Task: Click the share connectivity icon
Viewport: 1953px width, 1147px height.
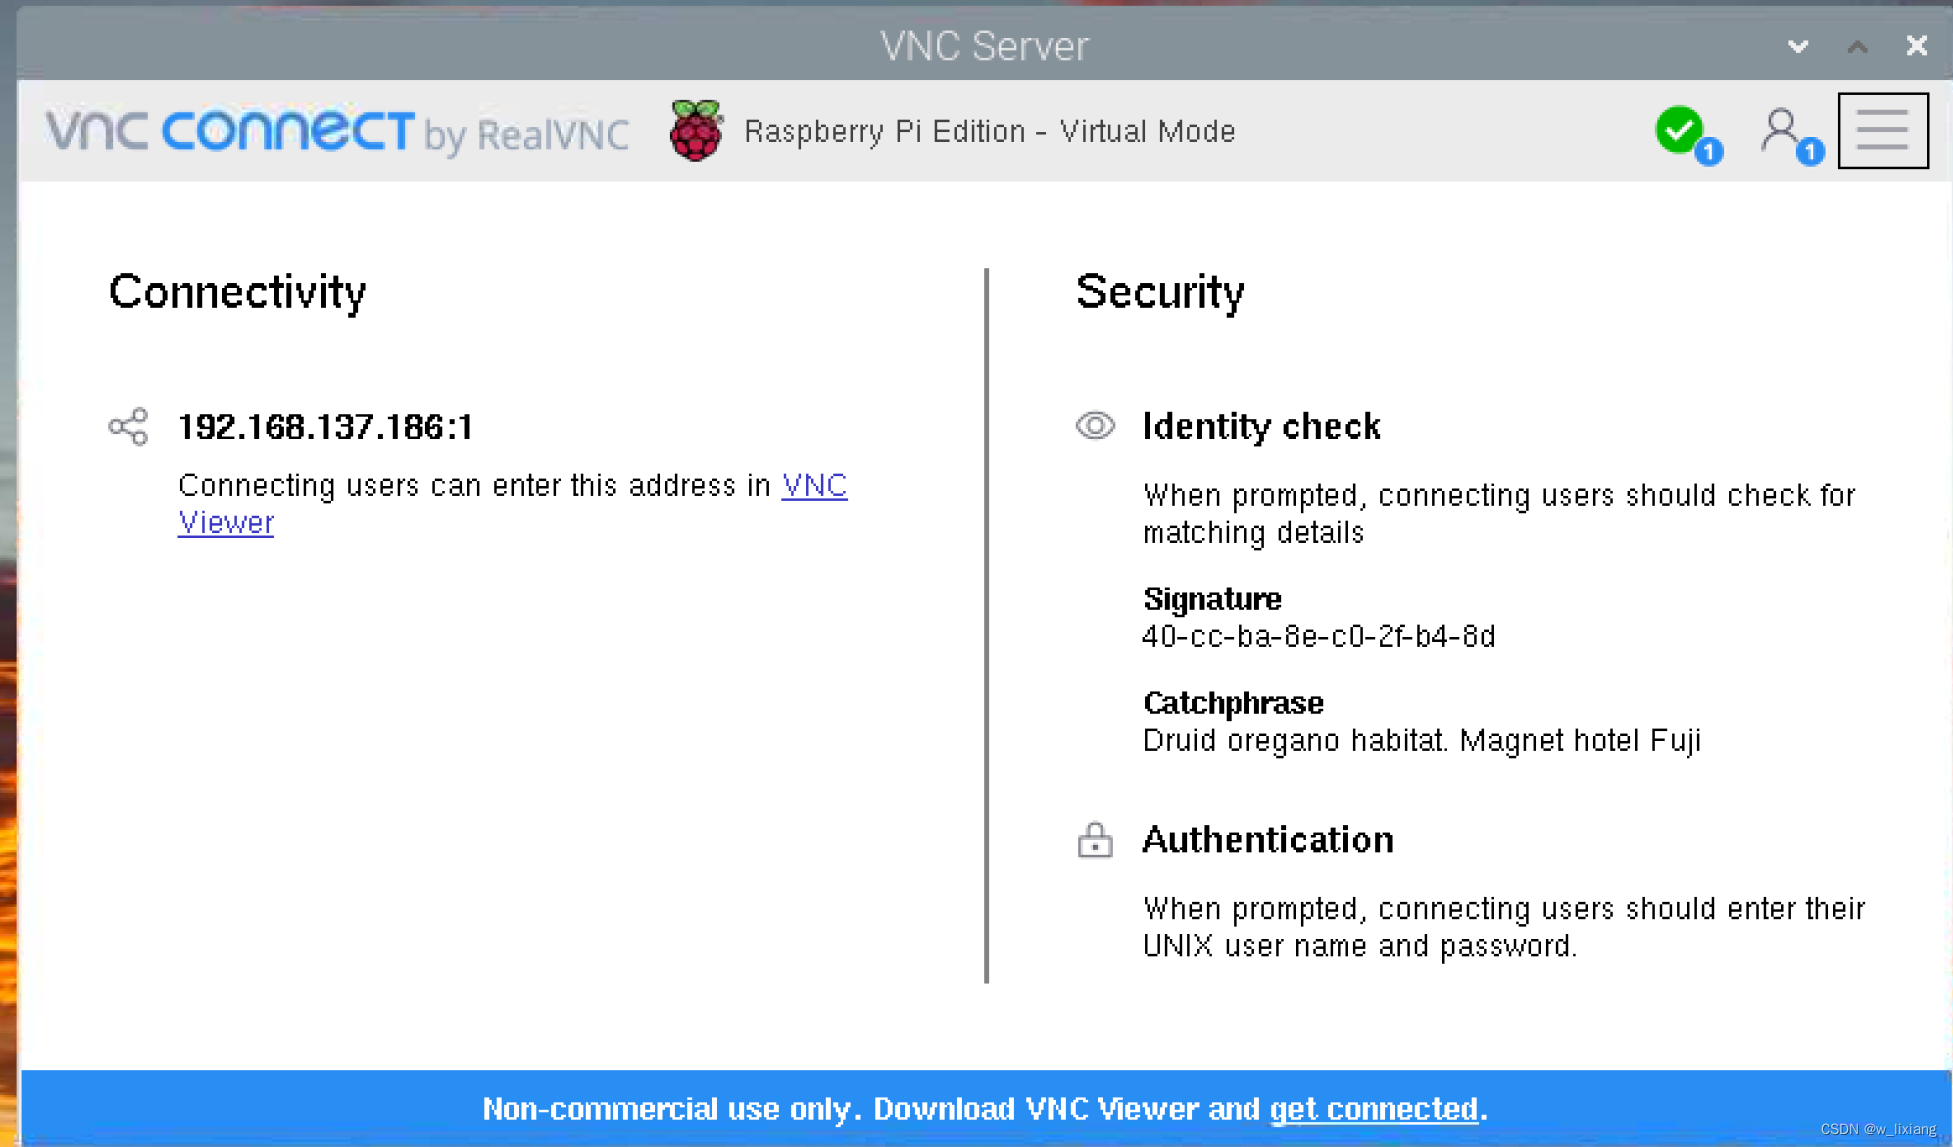Action: [128, 427]
